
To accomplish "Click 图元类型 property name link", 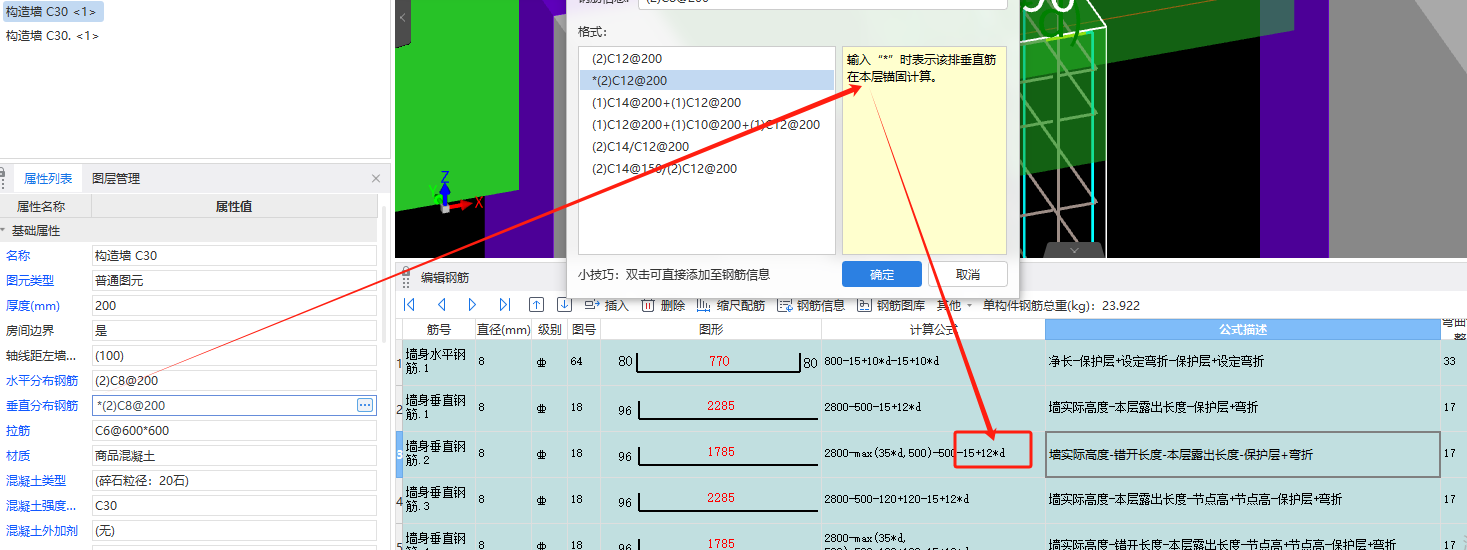I will [30, 281].
